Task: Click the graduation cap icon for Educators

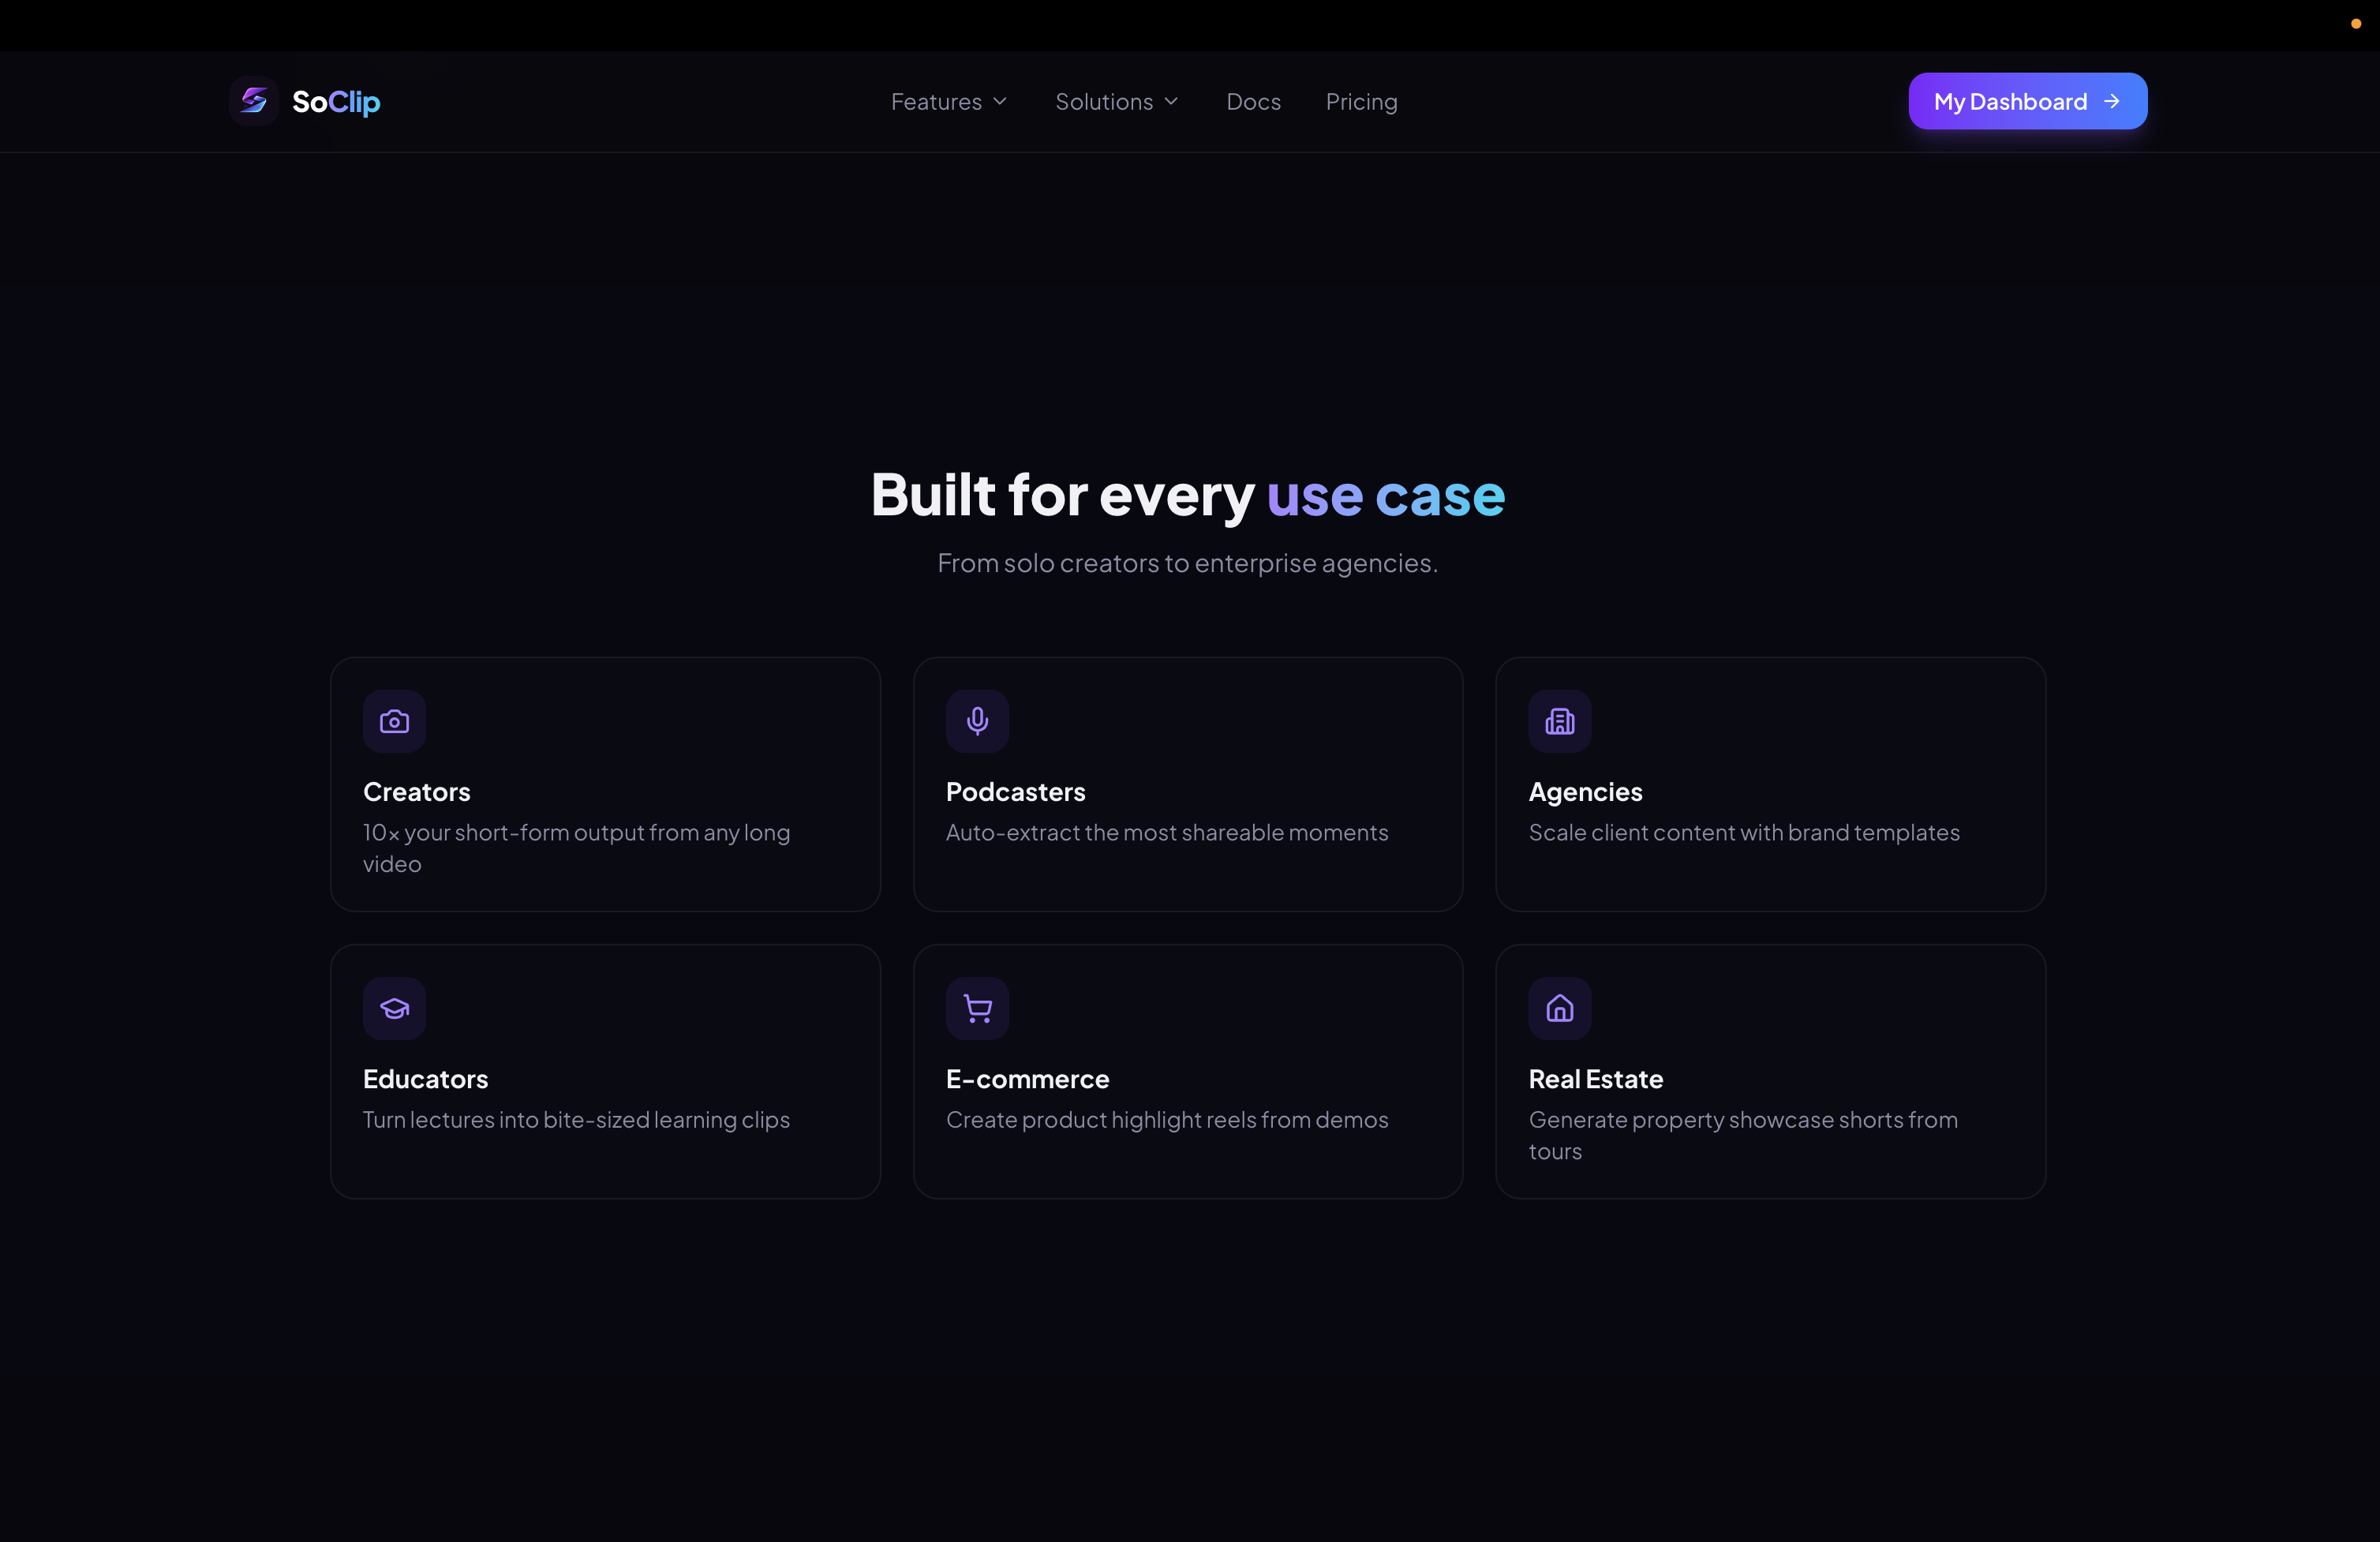Action: tap(394, 1008)
